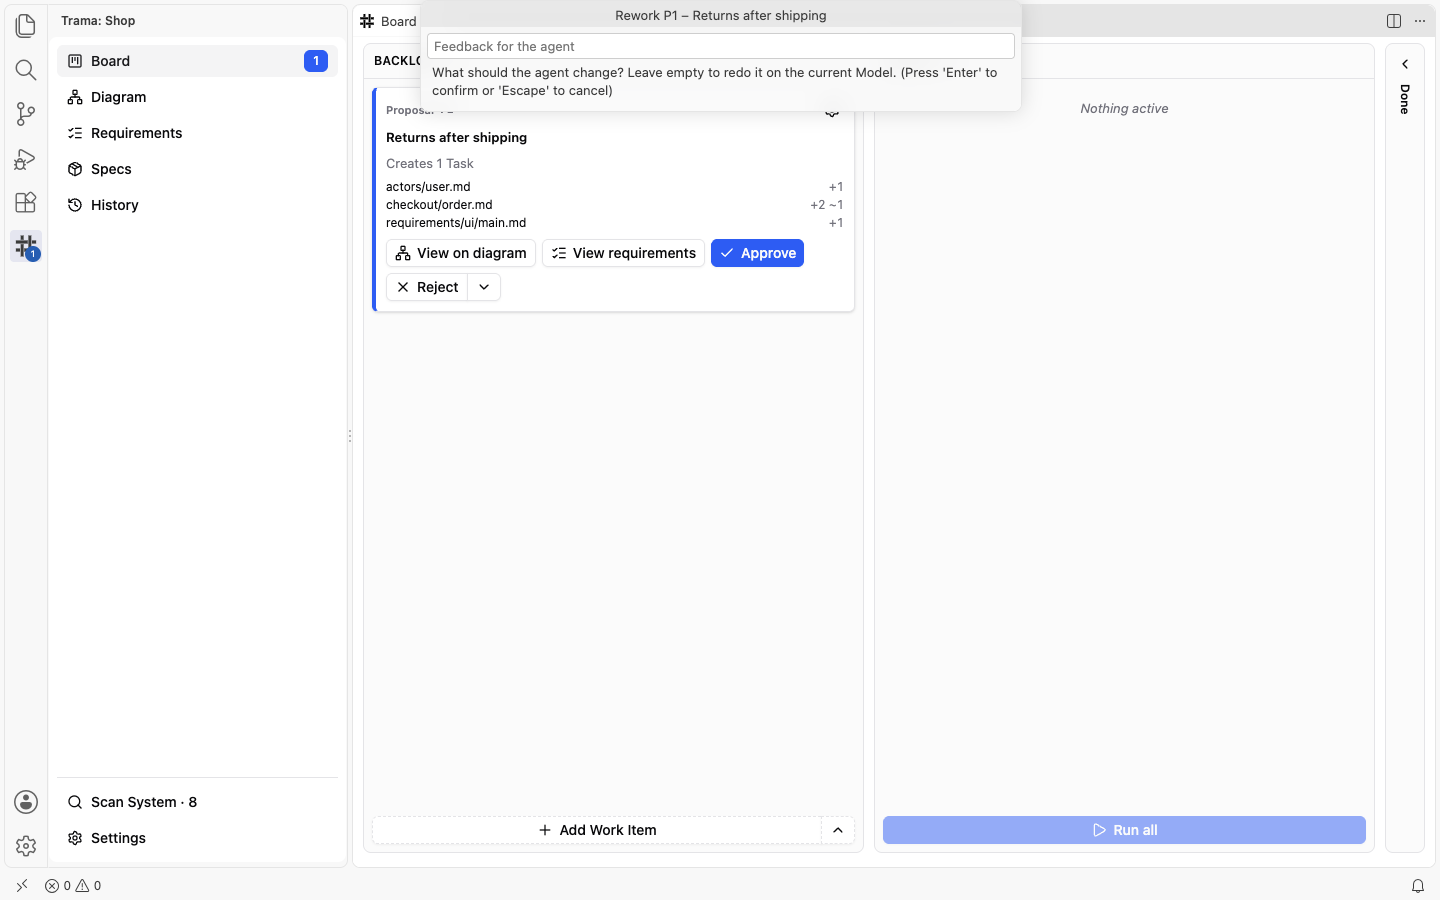Open the Source Control view
Viewport: 1440px width, 900px height.
26,114
